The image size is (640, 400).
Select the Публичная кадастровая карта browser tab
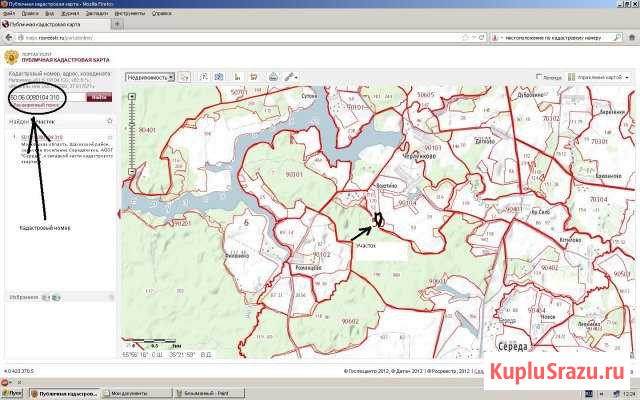click(x=55, y=24)
